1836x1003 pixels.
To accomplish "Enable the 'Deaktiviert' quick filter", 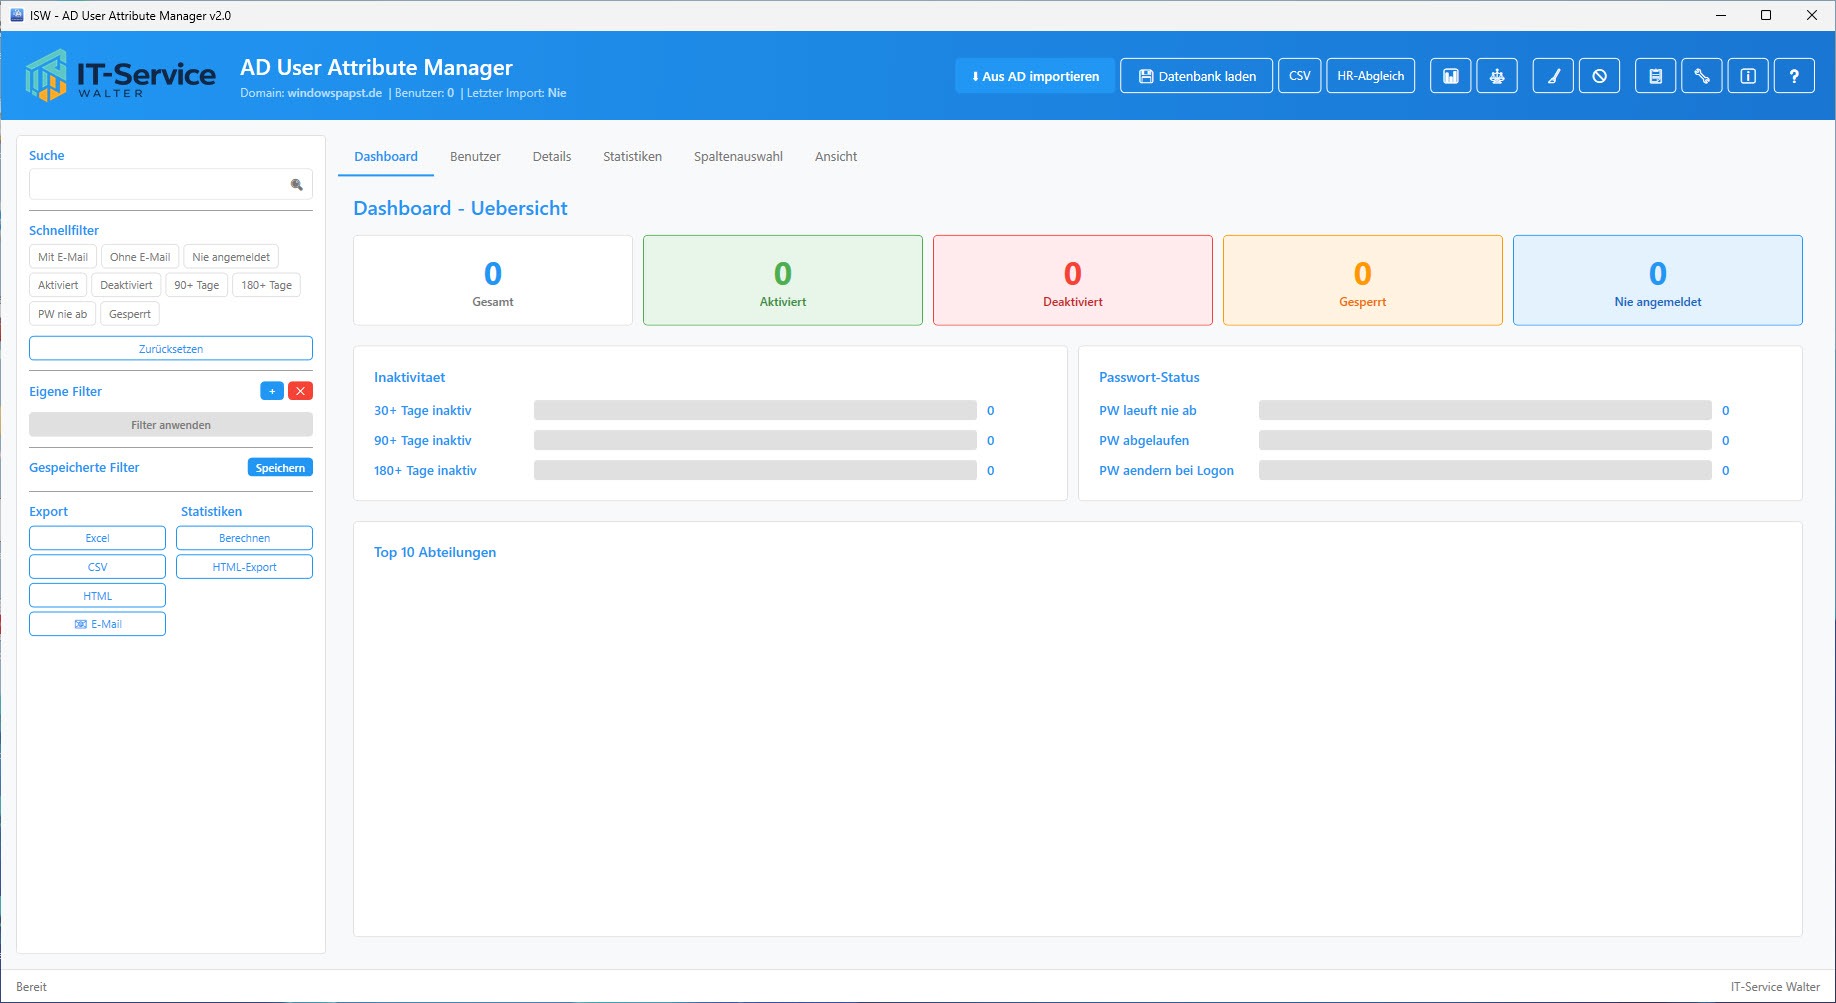I will (x=126, y=285).
